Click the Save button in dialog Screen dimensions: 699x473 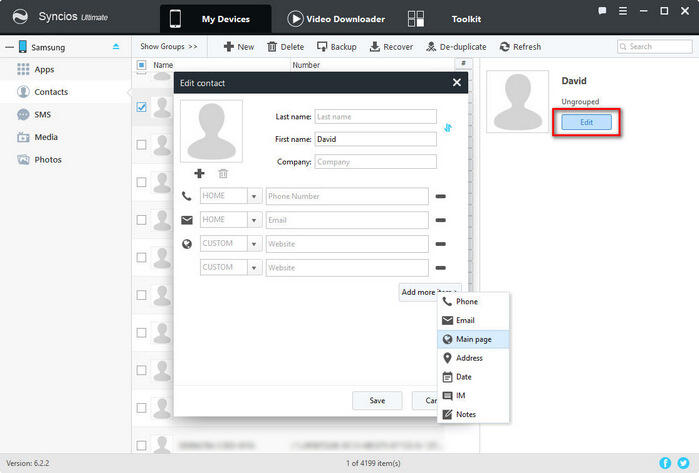[377, 400]
